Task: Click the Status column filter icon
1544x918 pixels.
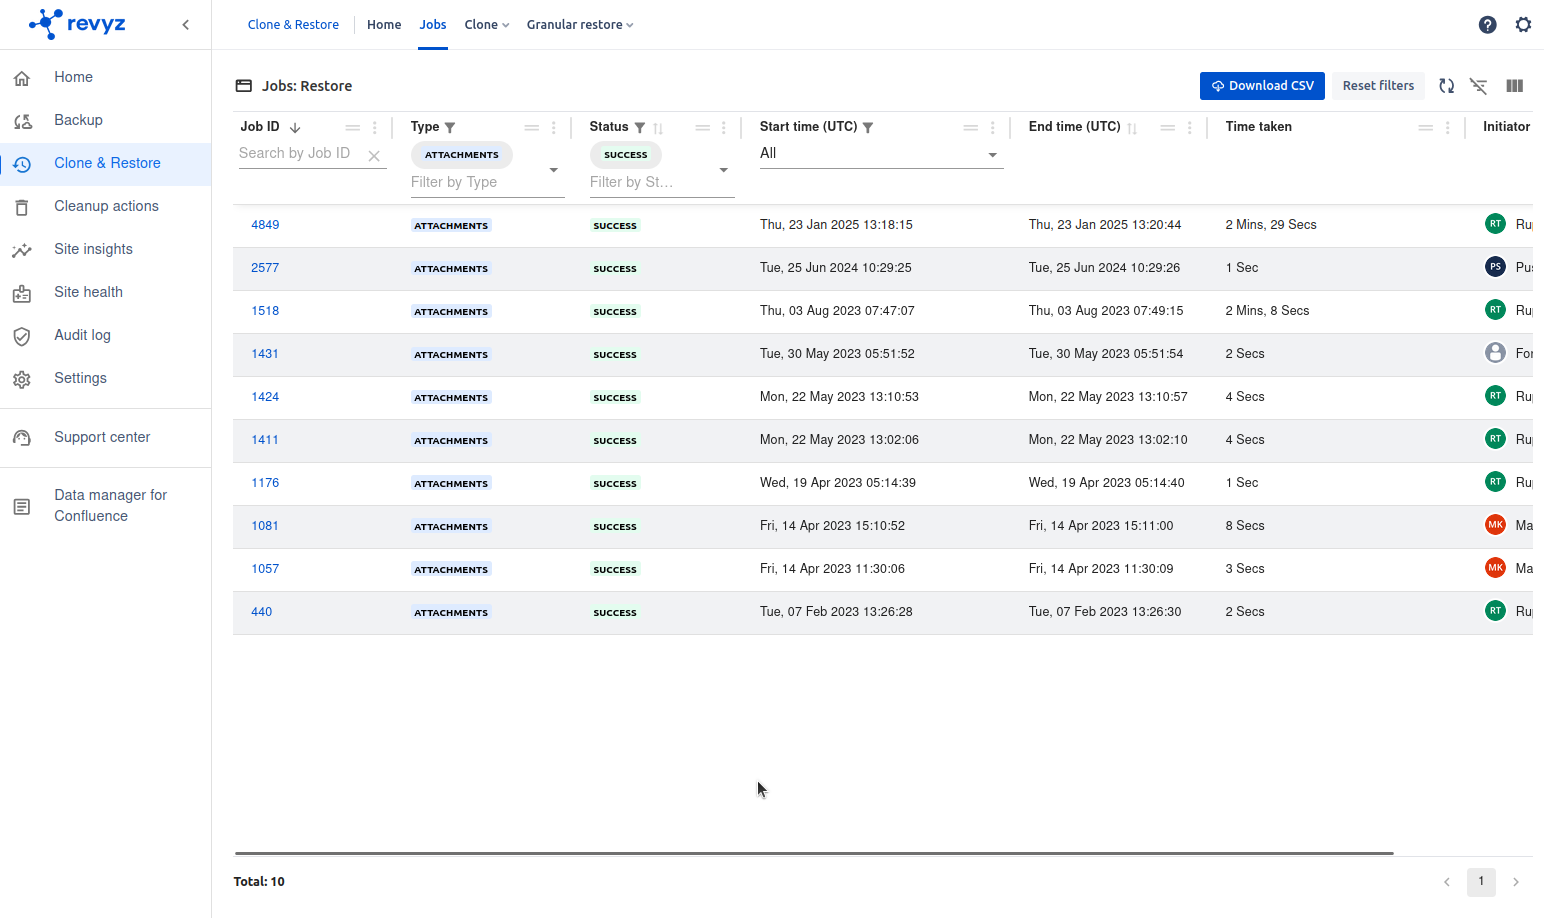Action: pos(640,128)
